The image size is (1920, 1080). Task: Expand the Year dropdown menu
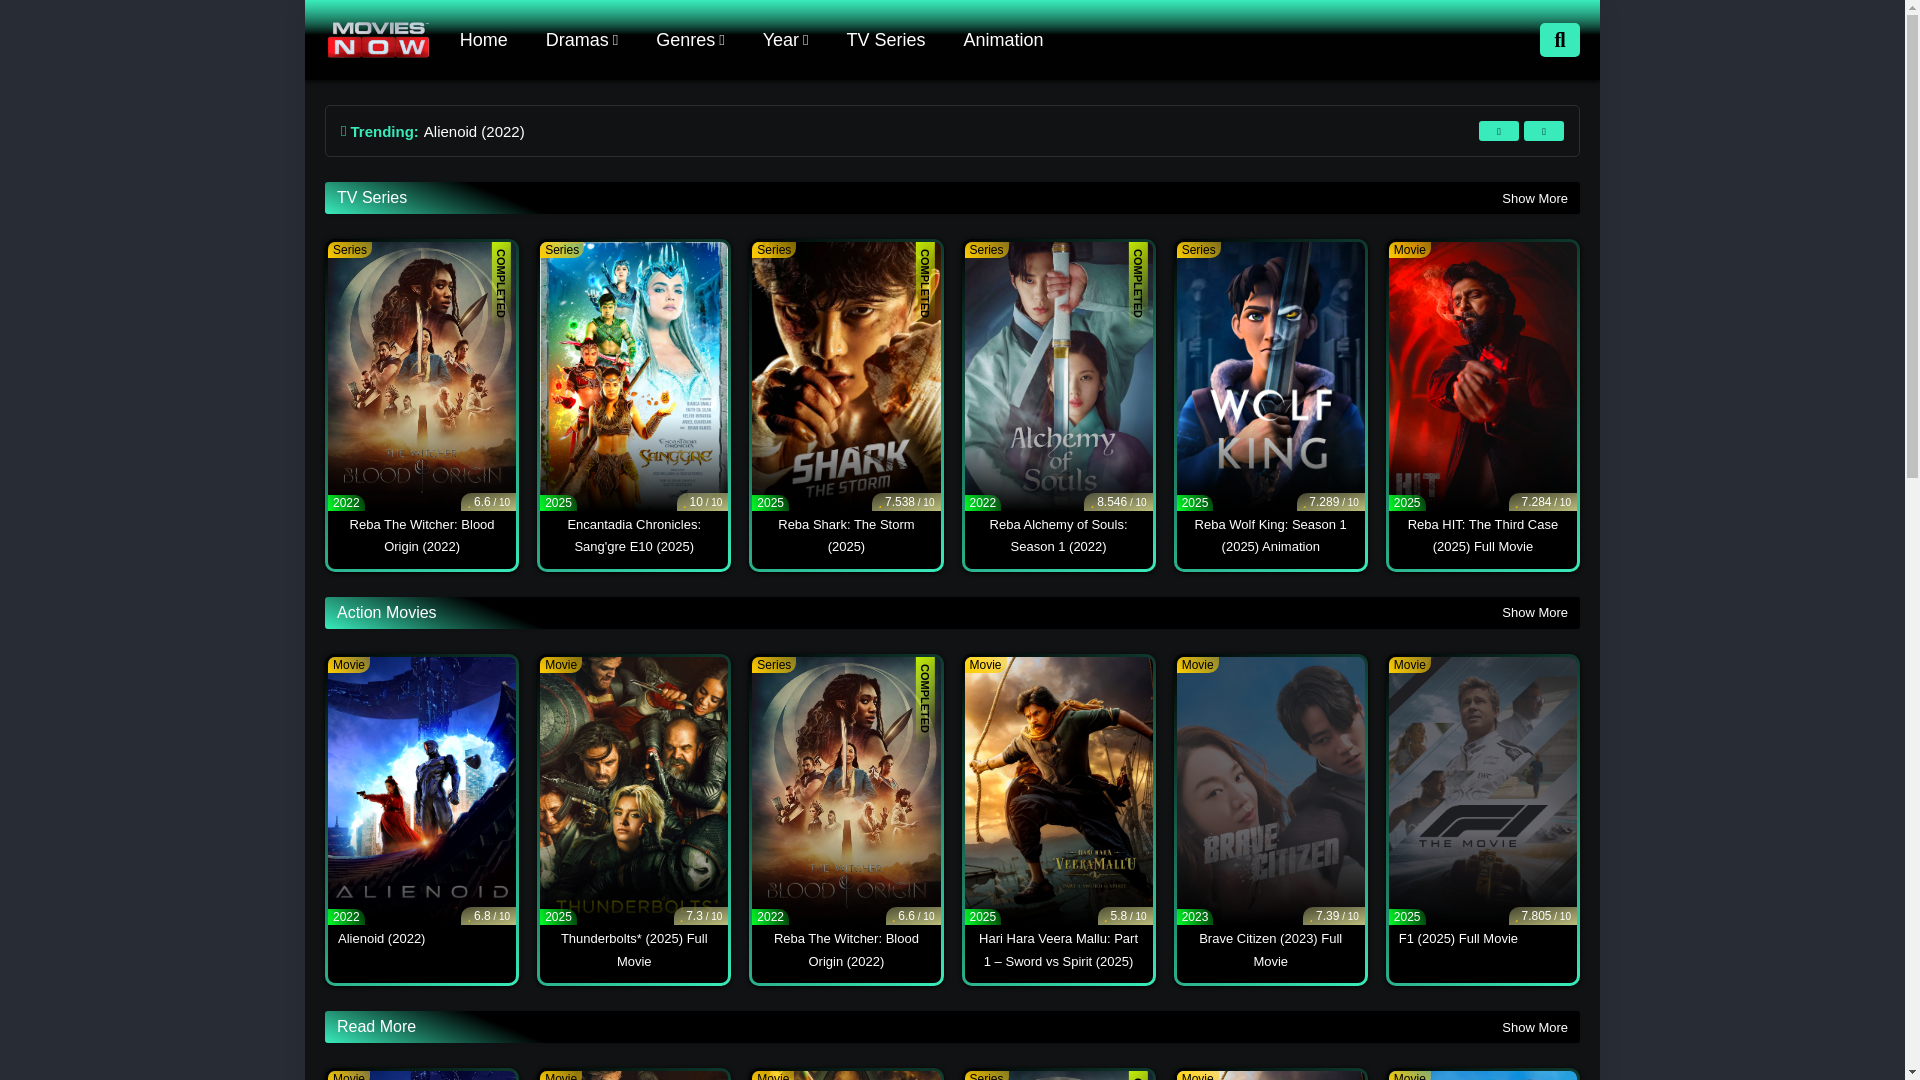click(x=785, y=40)
